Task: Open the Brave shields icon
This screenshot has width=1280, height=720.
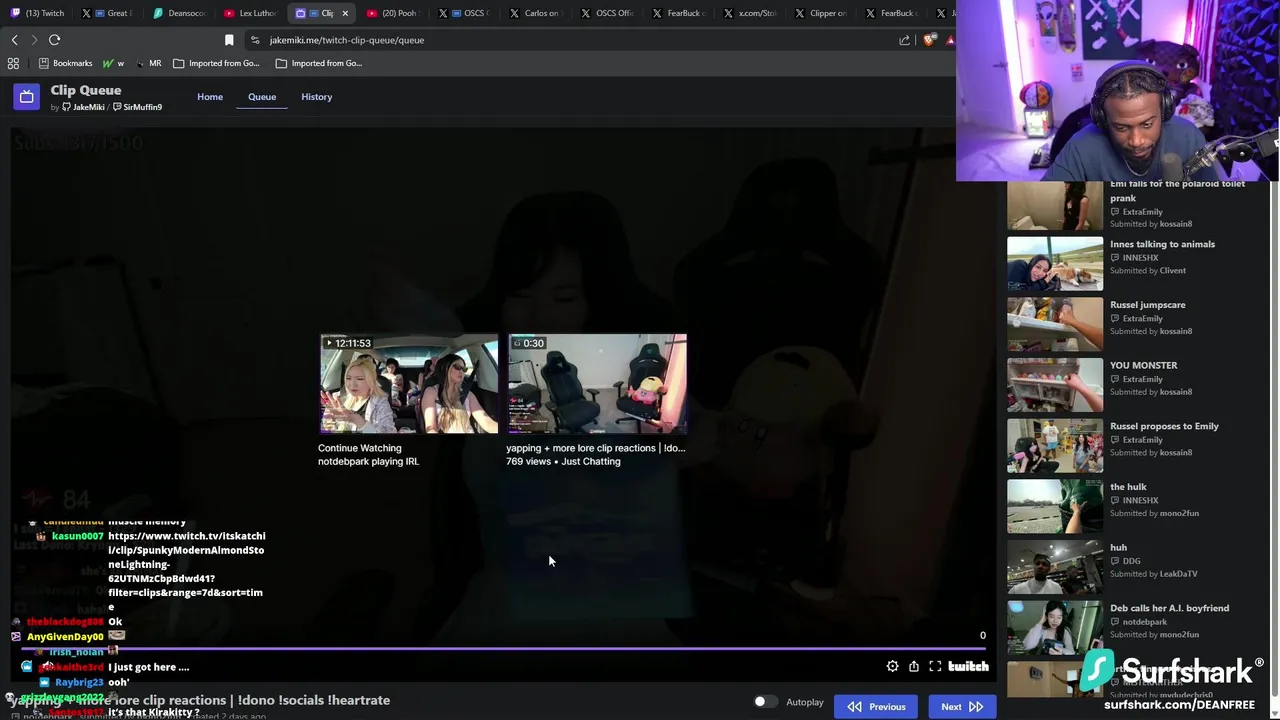Action: [929, 40]
